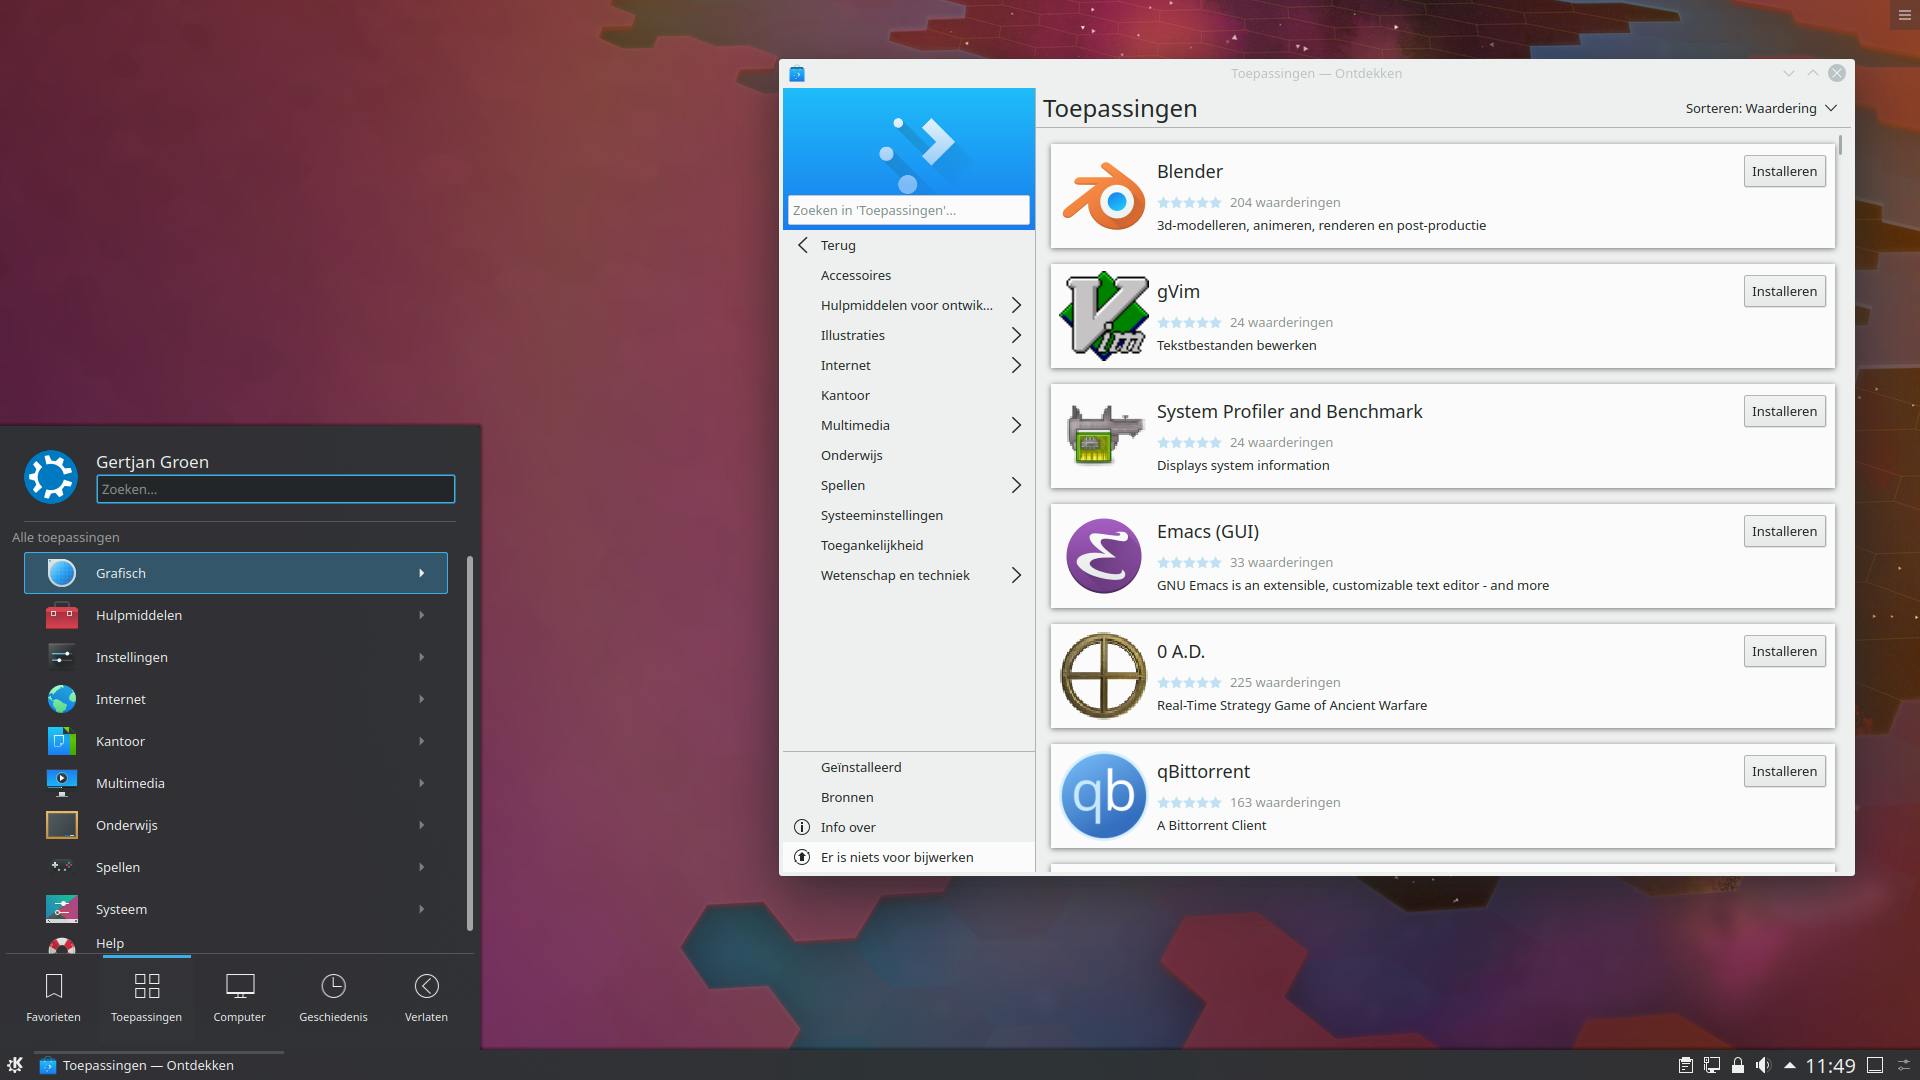
Task: Switch to the Geschiedenis launcher tab
Action: point(333,997)
